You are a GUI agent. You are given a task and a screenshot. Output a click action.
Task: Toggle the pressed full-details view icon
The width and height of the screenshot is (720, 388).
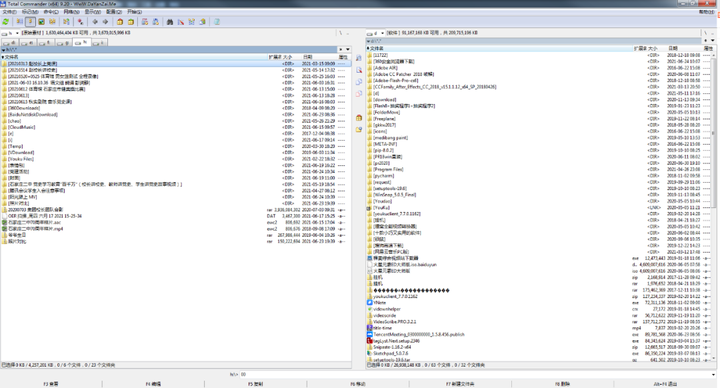pos(30,22)
